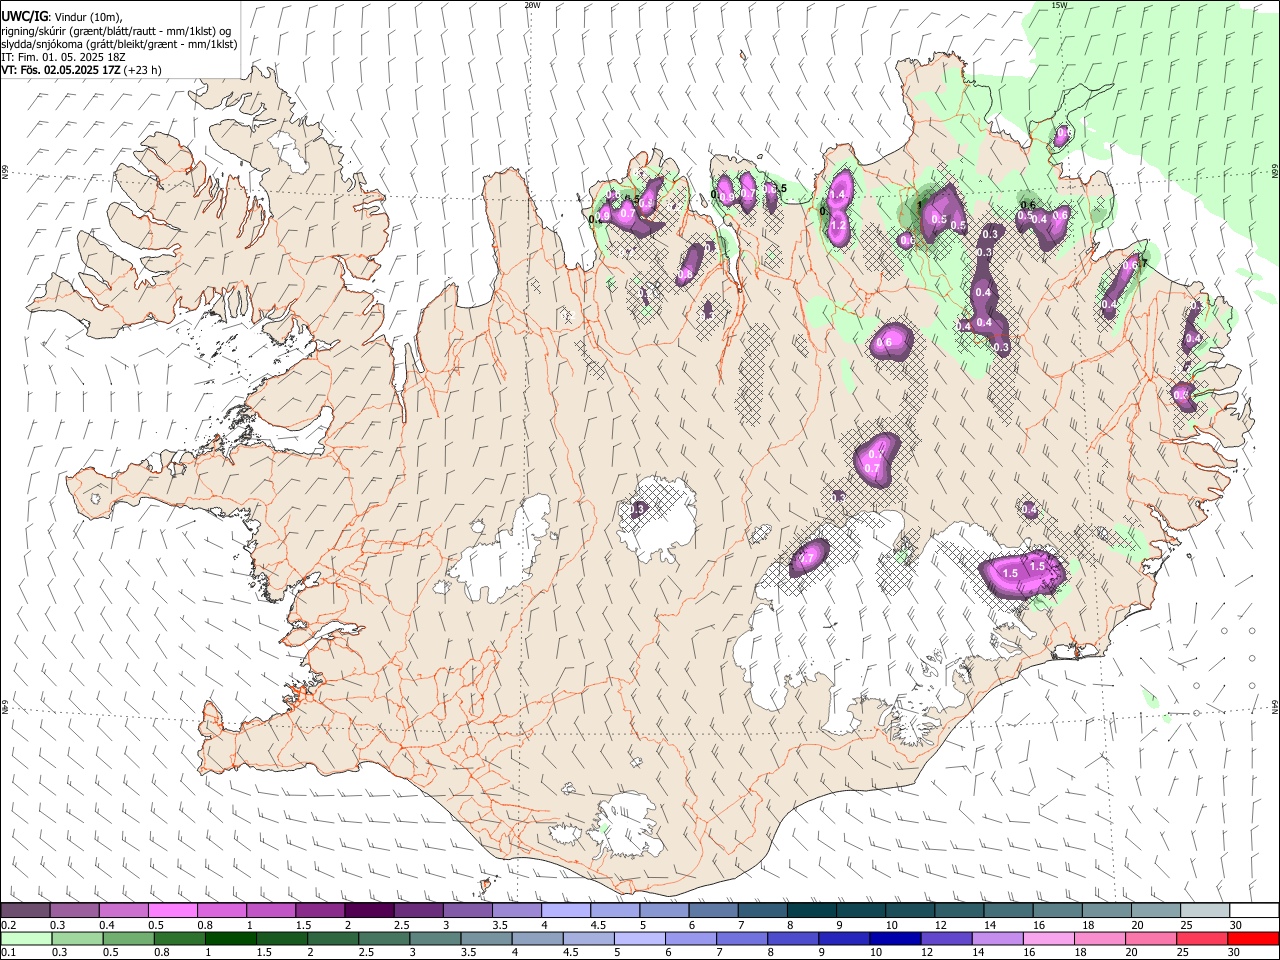Click the 20 grey-teal swatch in upper scale
The width and height of the screenshot is (1280, 960).
[x=1156, y=911]
